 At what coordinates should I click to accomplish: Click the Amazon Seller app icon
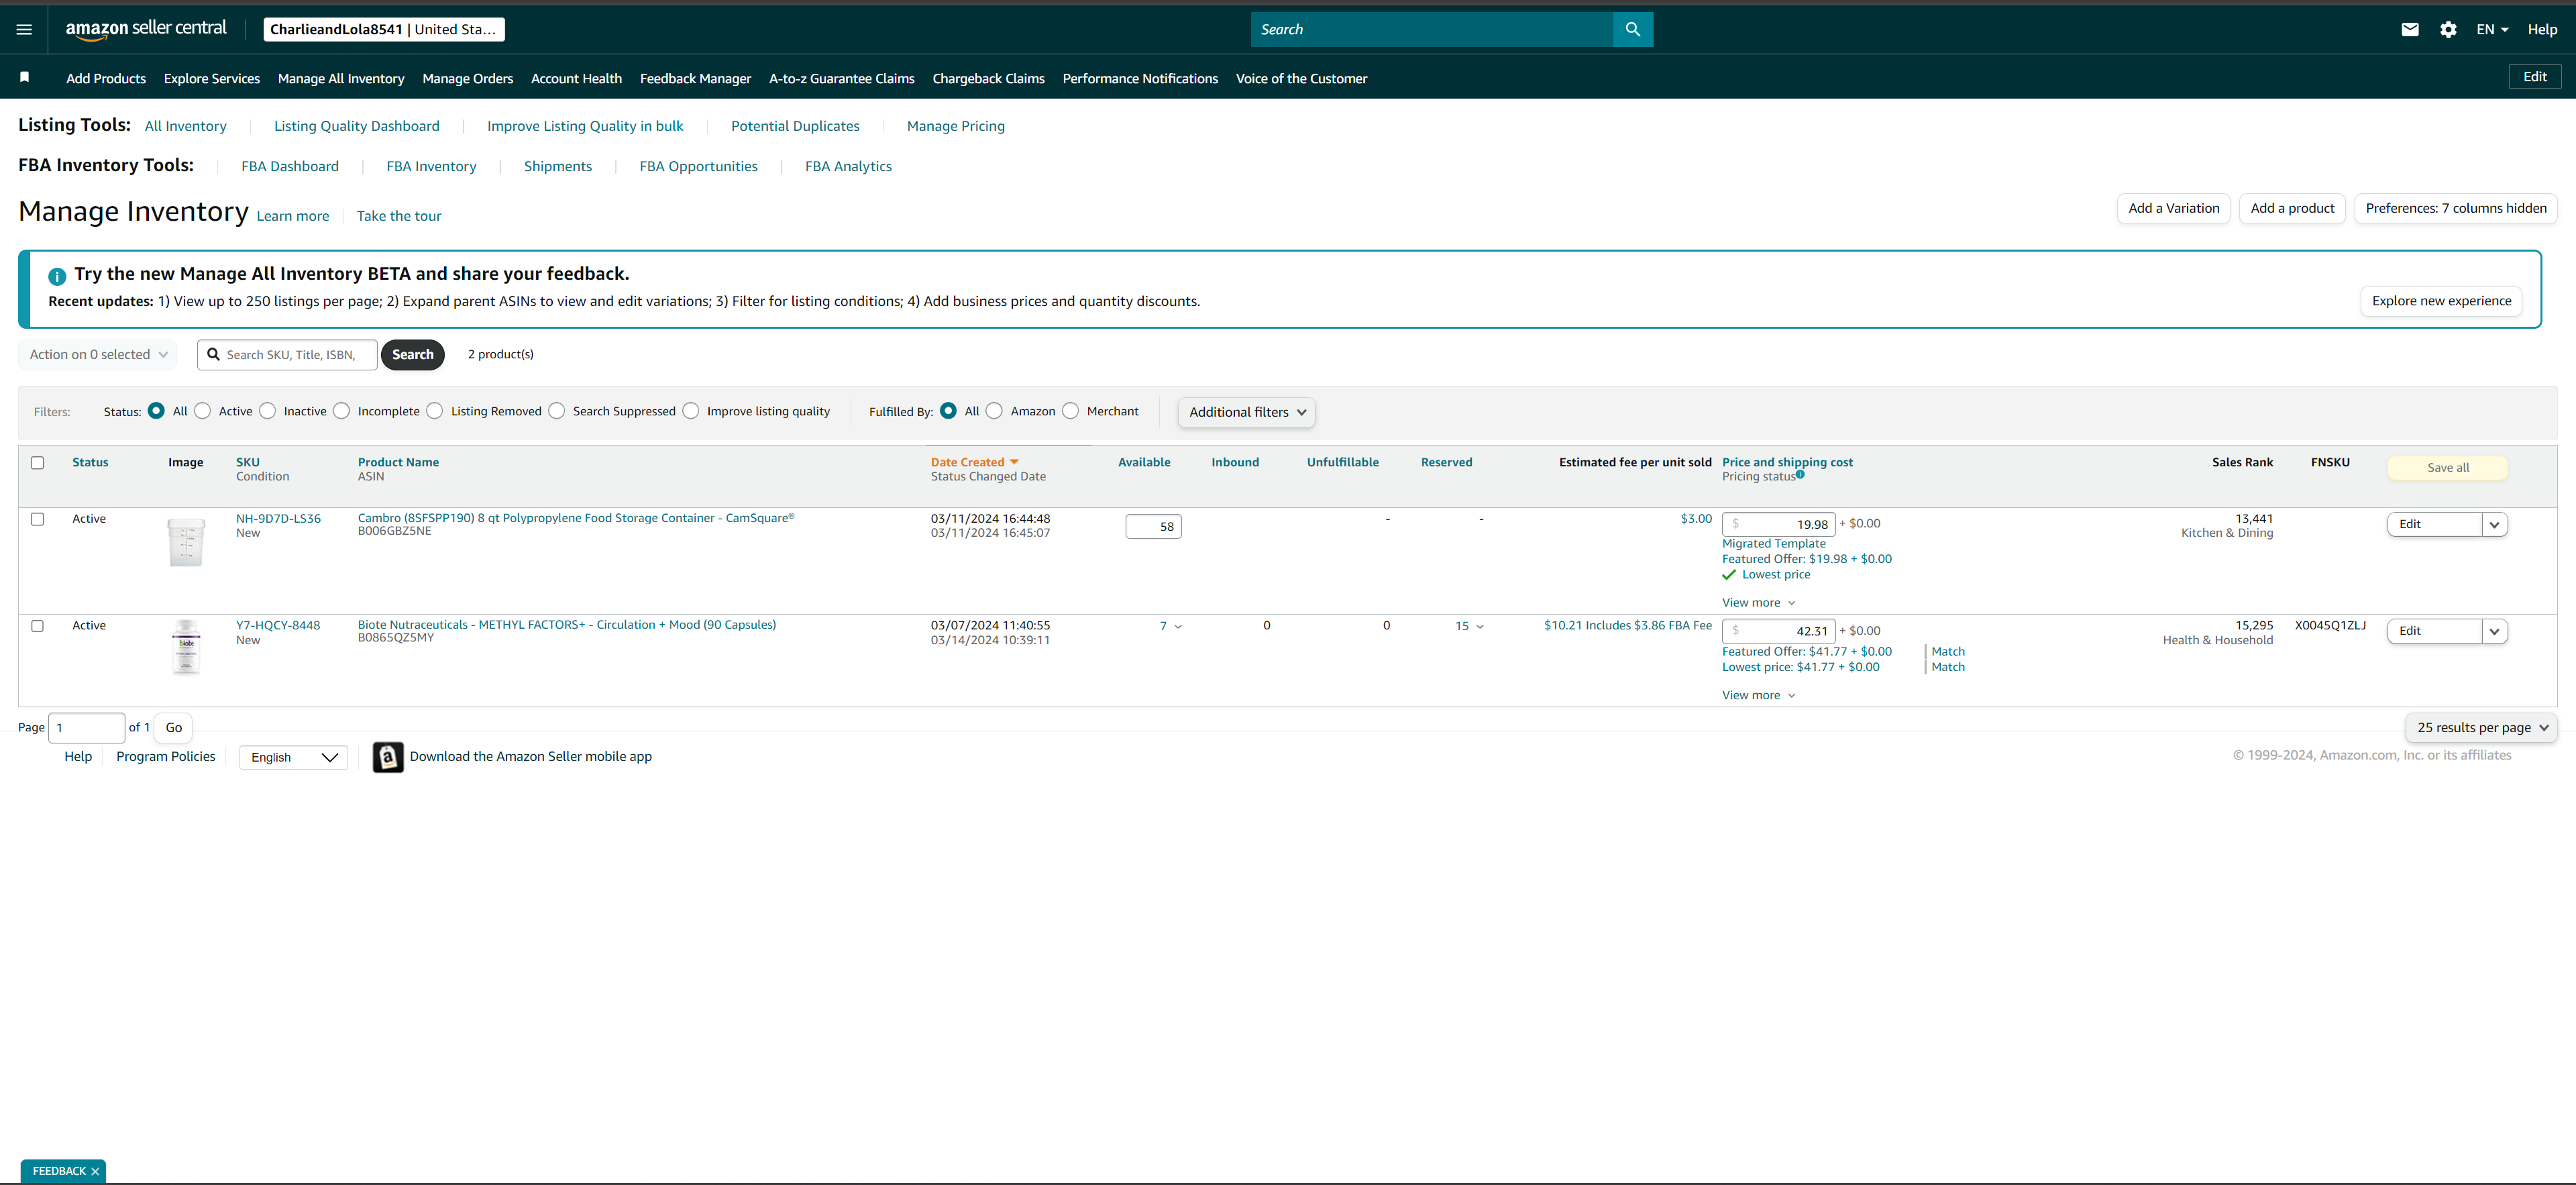point(388,757)
